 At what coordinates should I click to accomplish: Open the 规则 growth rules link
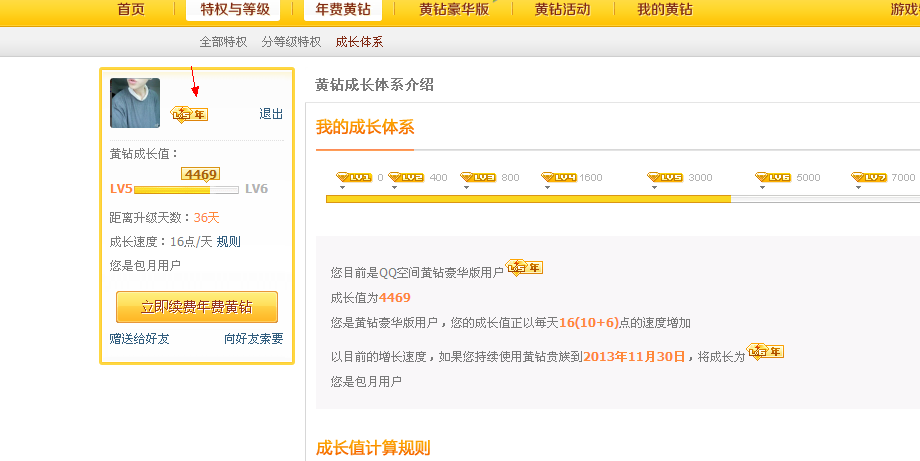tap(228, 242)
